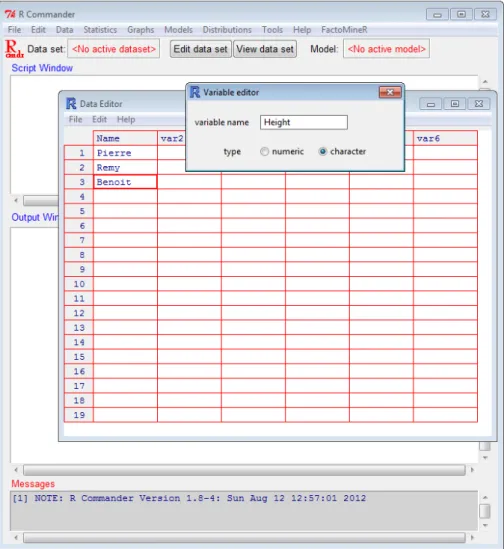This screenshot has height=549, width=504.
Task: Click Script Window scroll left arrow
Action: tap(16, 201)
